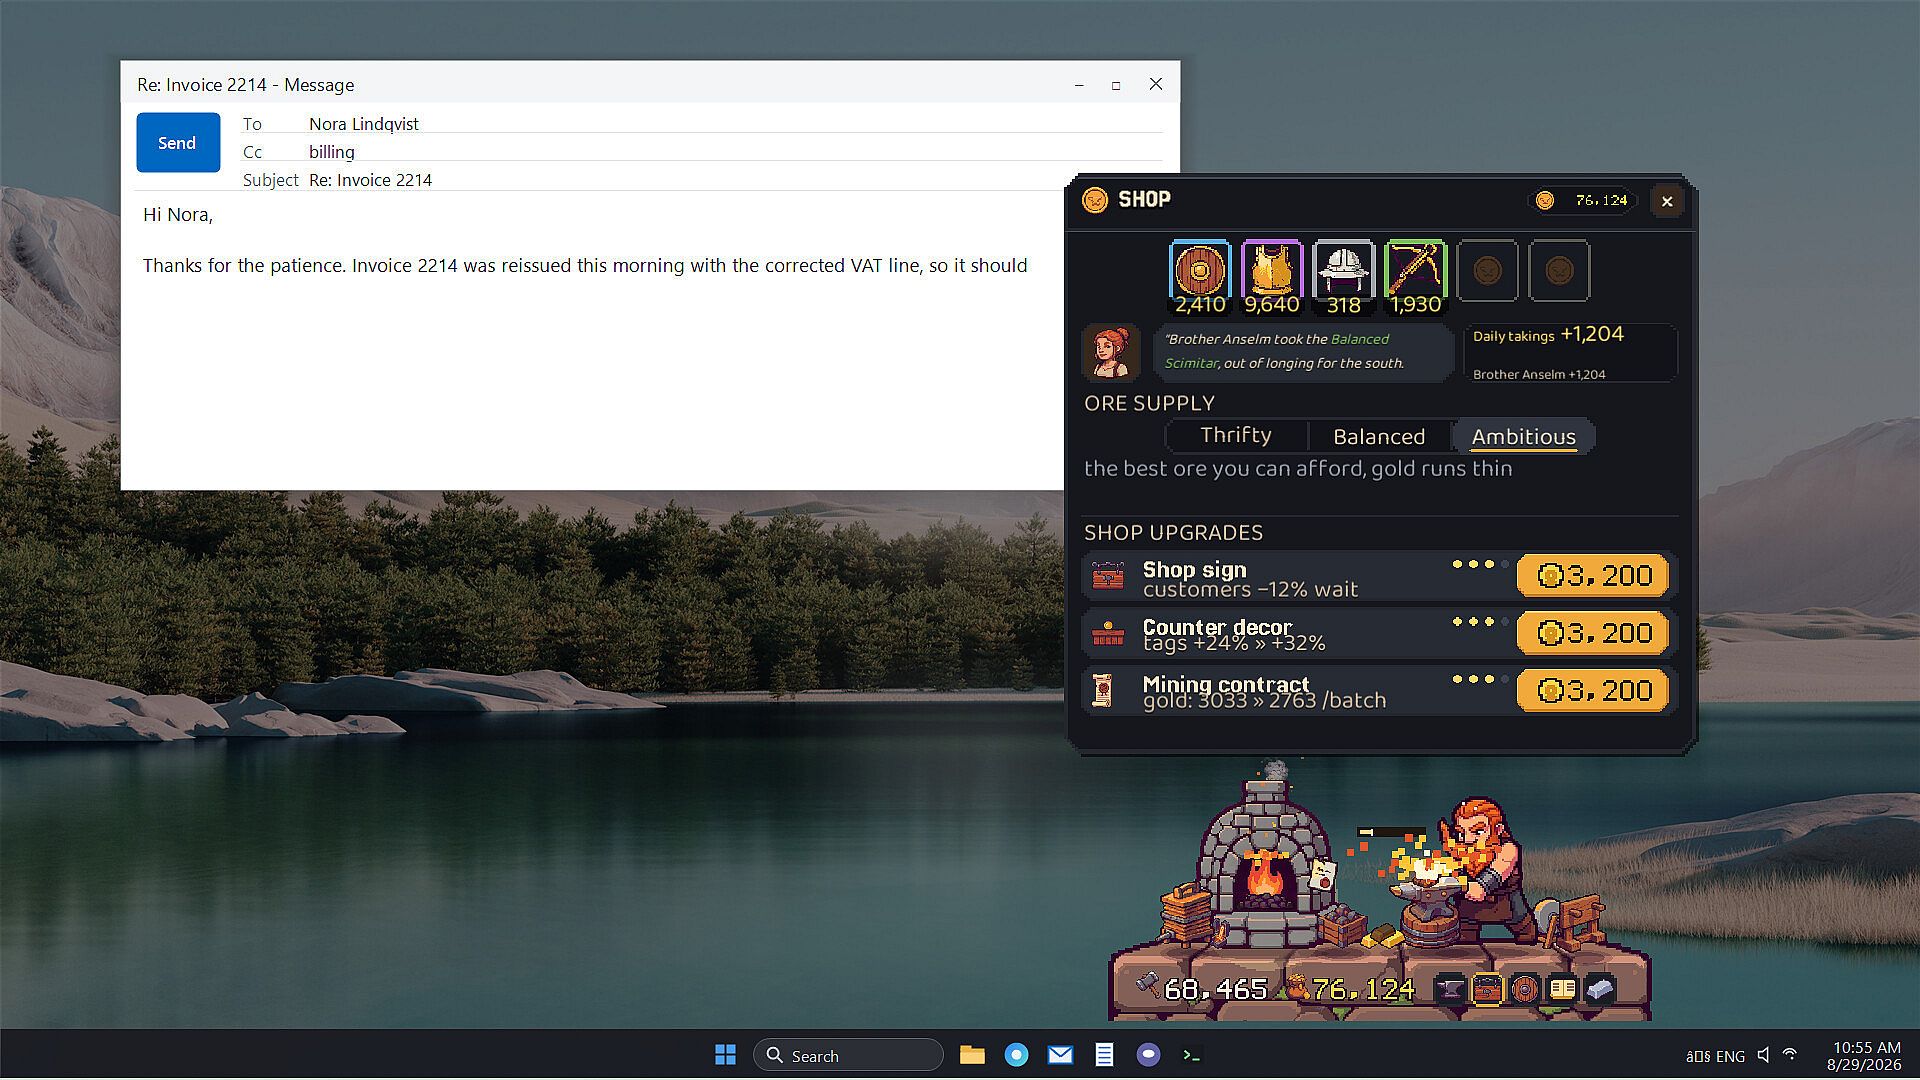Open the Windows Start menu

coord(725,1055)
